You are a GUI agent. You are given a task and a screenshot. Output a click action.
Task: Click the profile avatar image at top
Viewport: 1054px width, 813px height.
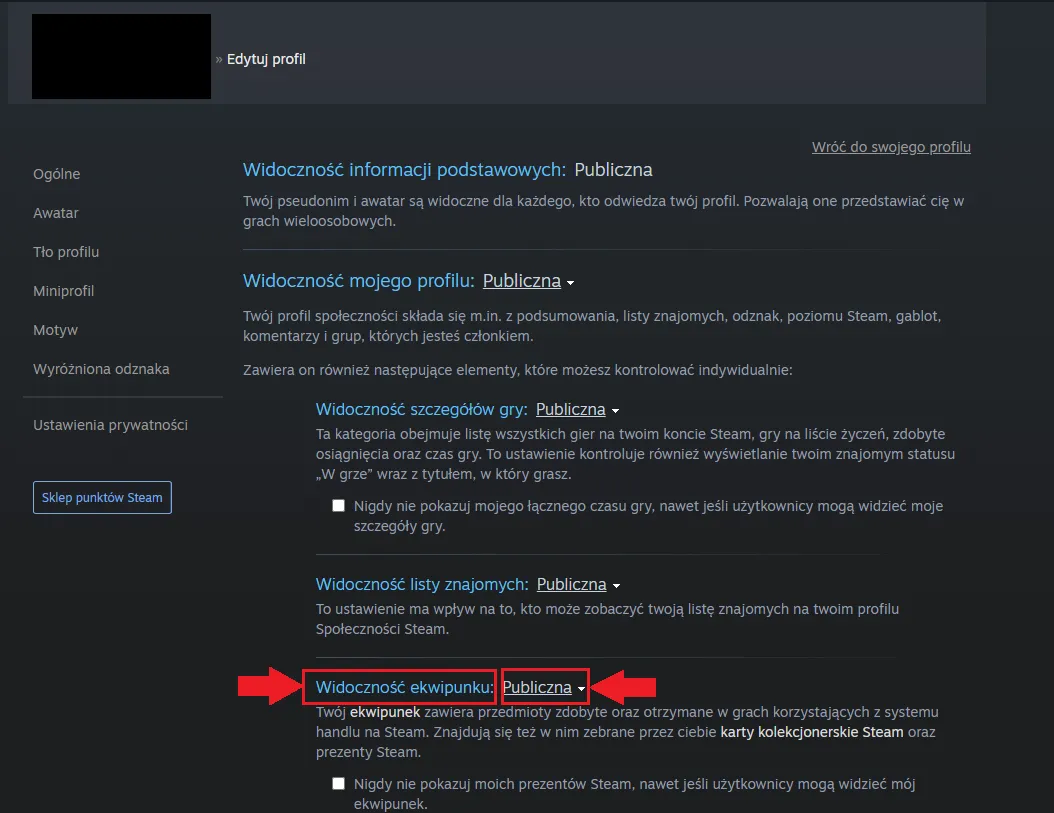(121, 56)
